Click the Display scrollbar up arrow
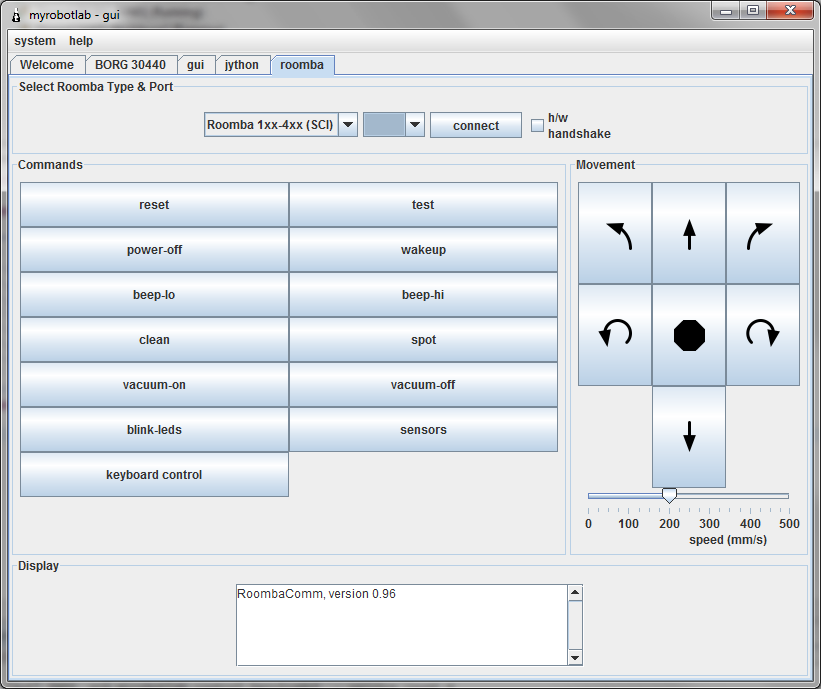 point(575,593)
